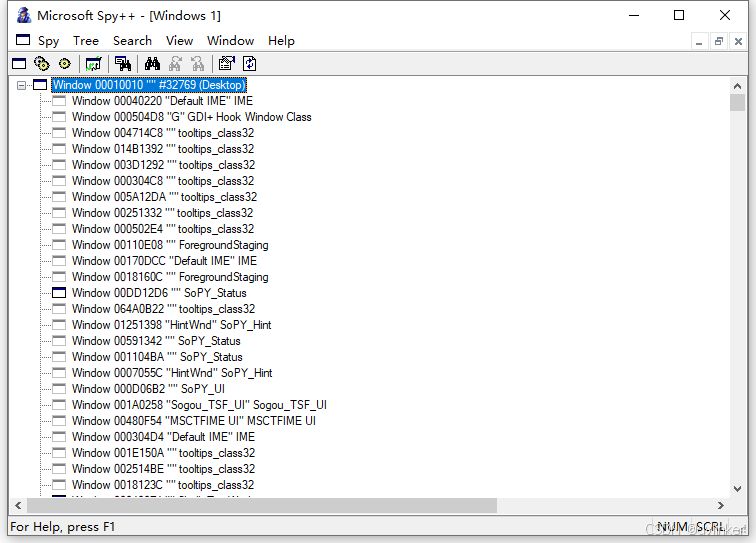Click the window icon beside GDI+ Hook Window Class
756x543 pixels.
pyautogui.click(x=59, y=117)
